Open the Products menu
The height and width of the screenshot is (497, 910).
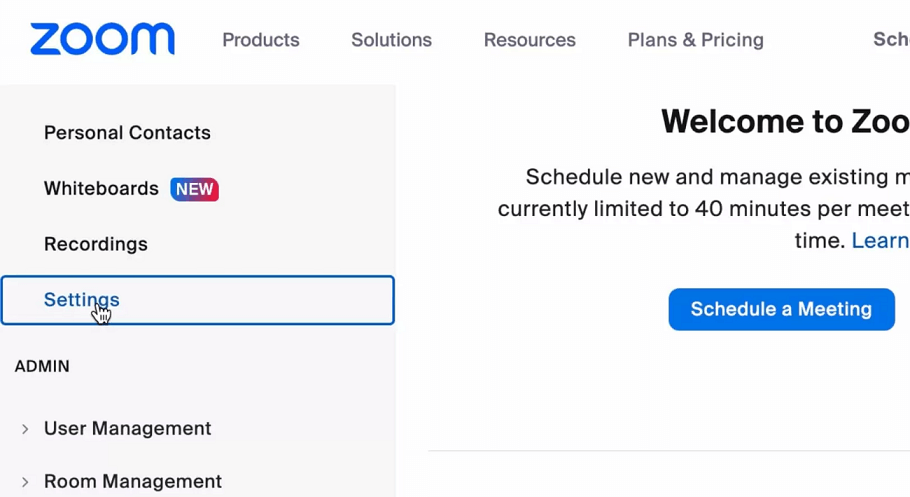pyautogui.click(x=261, y=40)
